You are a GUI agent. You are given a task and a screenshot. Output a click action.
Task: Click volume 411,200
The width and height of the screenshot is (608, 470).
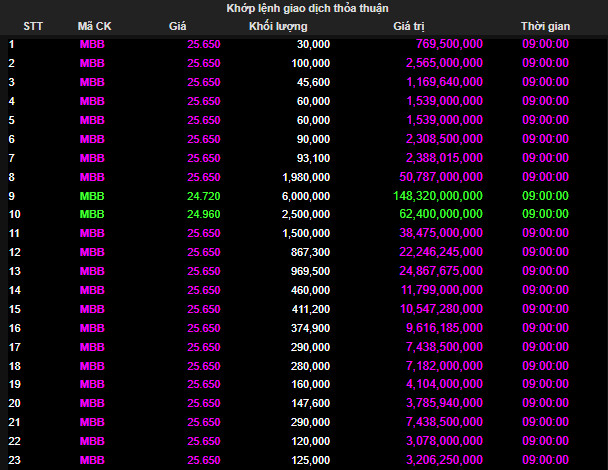click(x=311, y=309)
